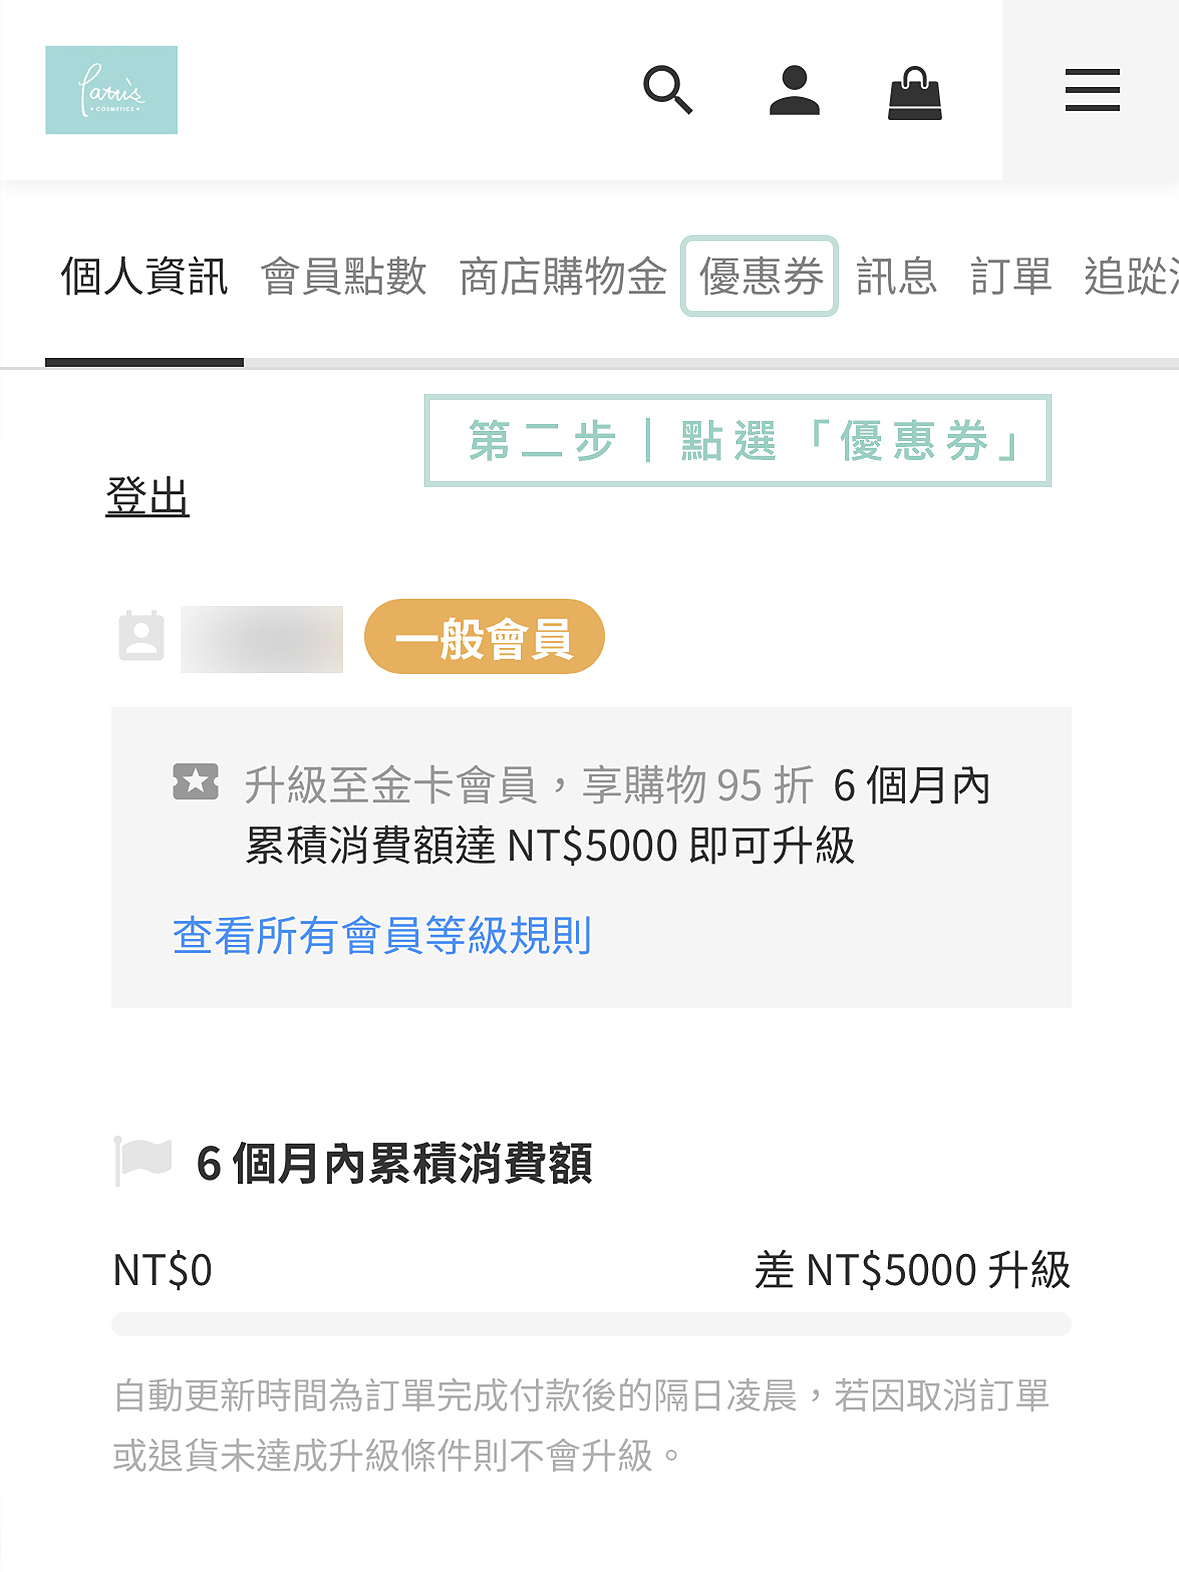This screenshot has height=1572, width=1179.
Task: Click the flag icon beside 累積消費額
Action: click(143, 1160)
